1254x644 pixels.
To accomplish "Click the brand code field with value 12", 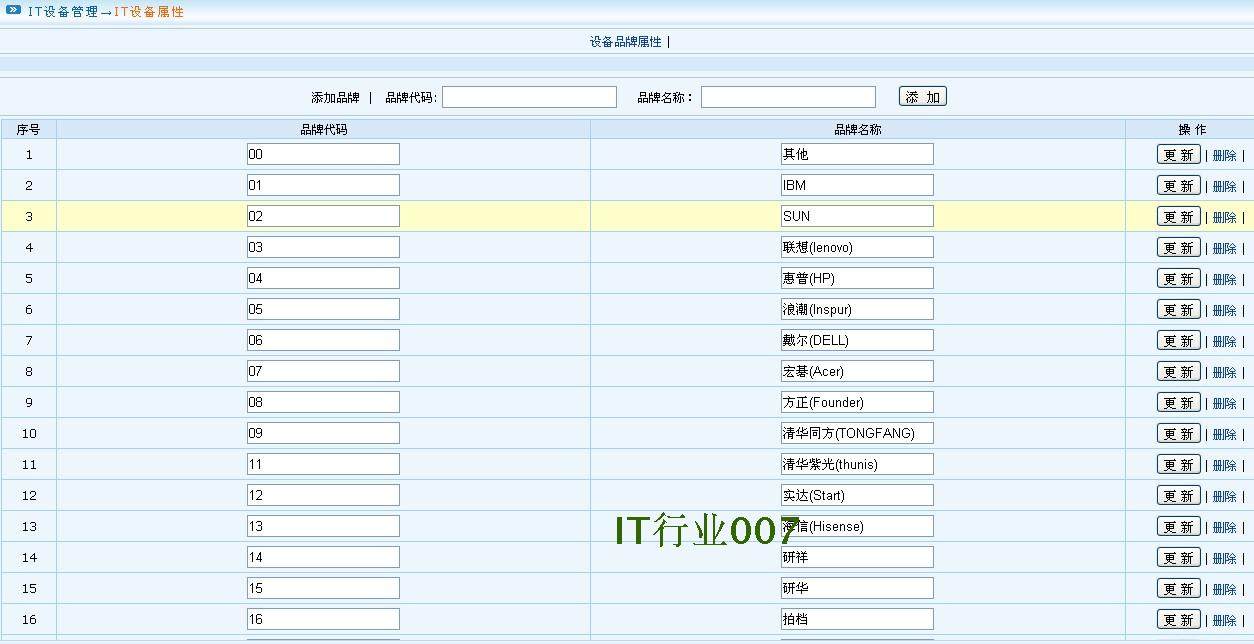I will coord(323,495).
